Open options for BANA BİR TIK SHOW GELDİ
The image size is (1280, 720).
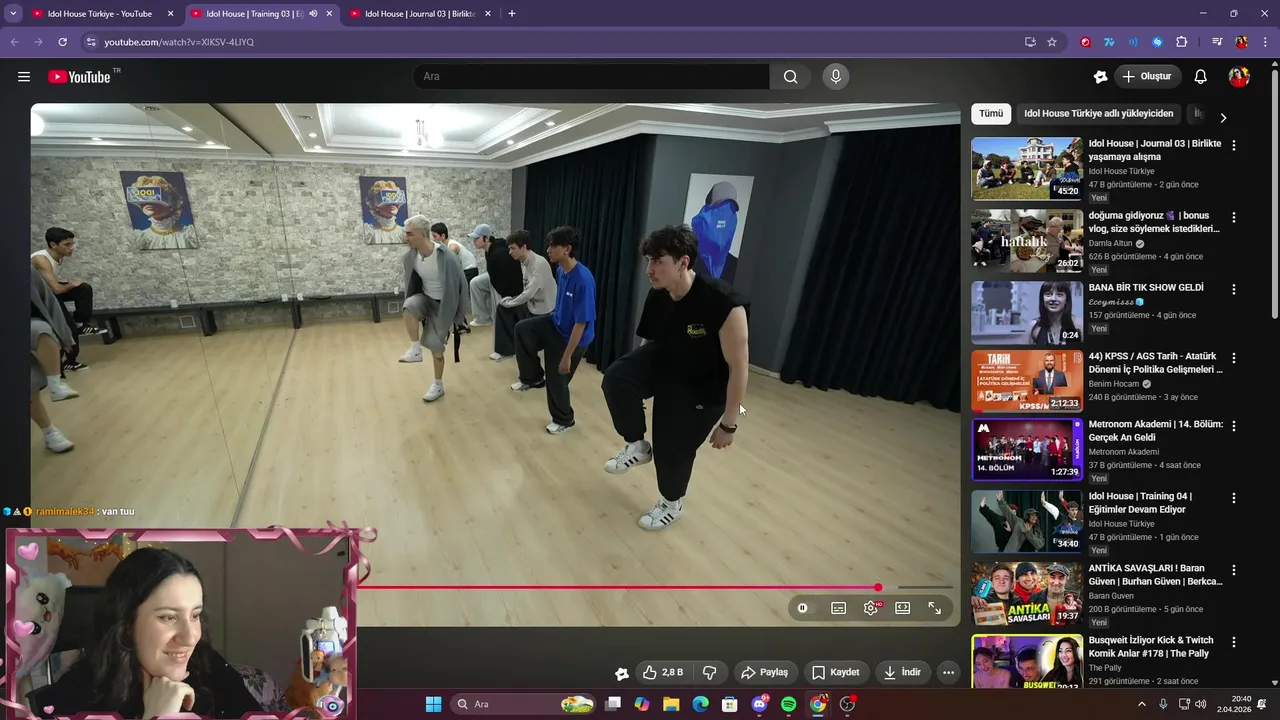(1234, 289)
